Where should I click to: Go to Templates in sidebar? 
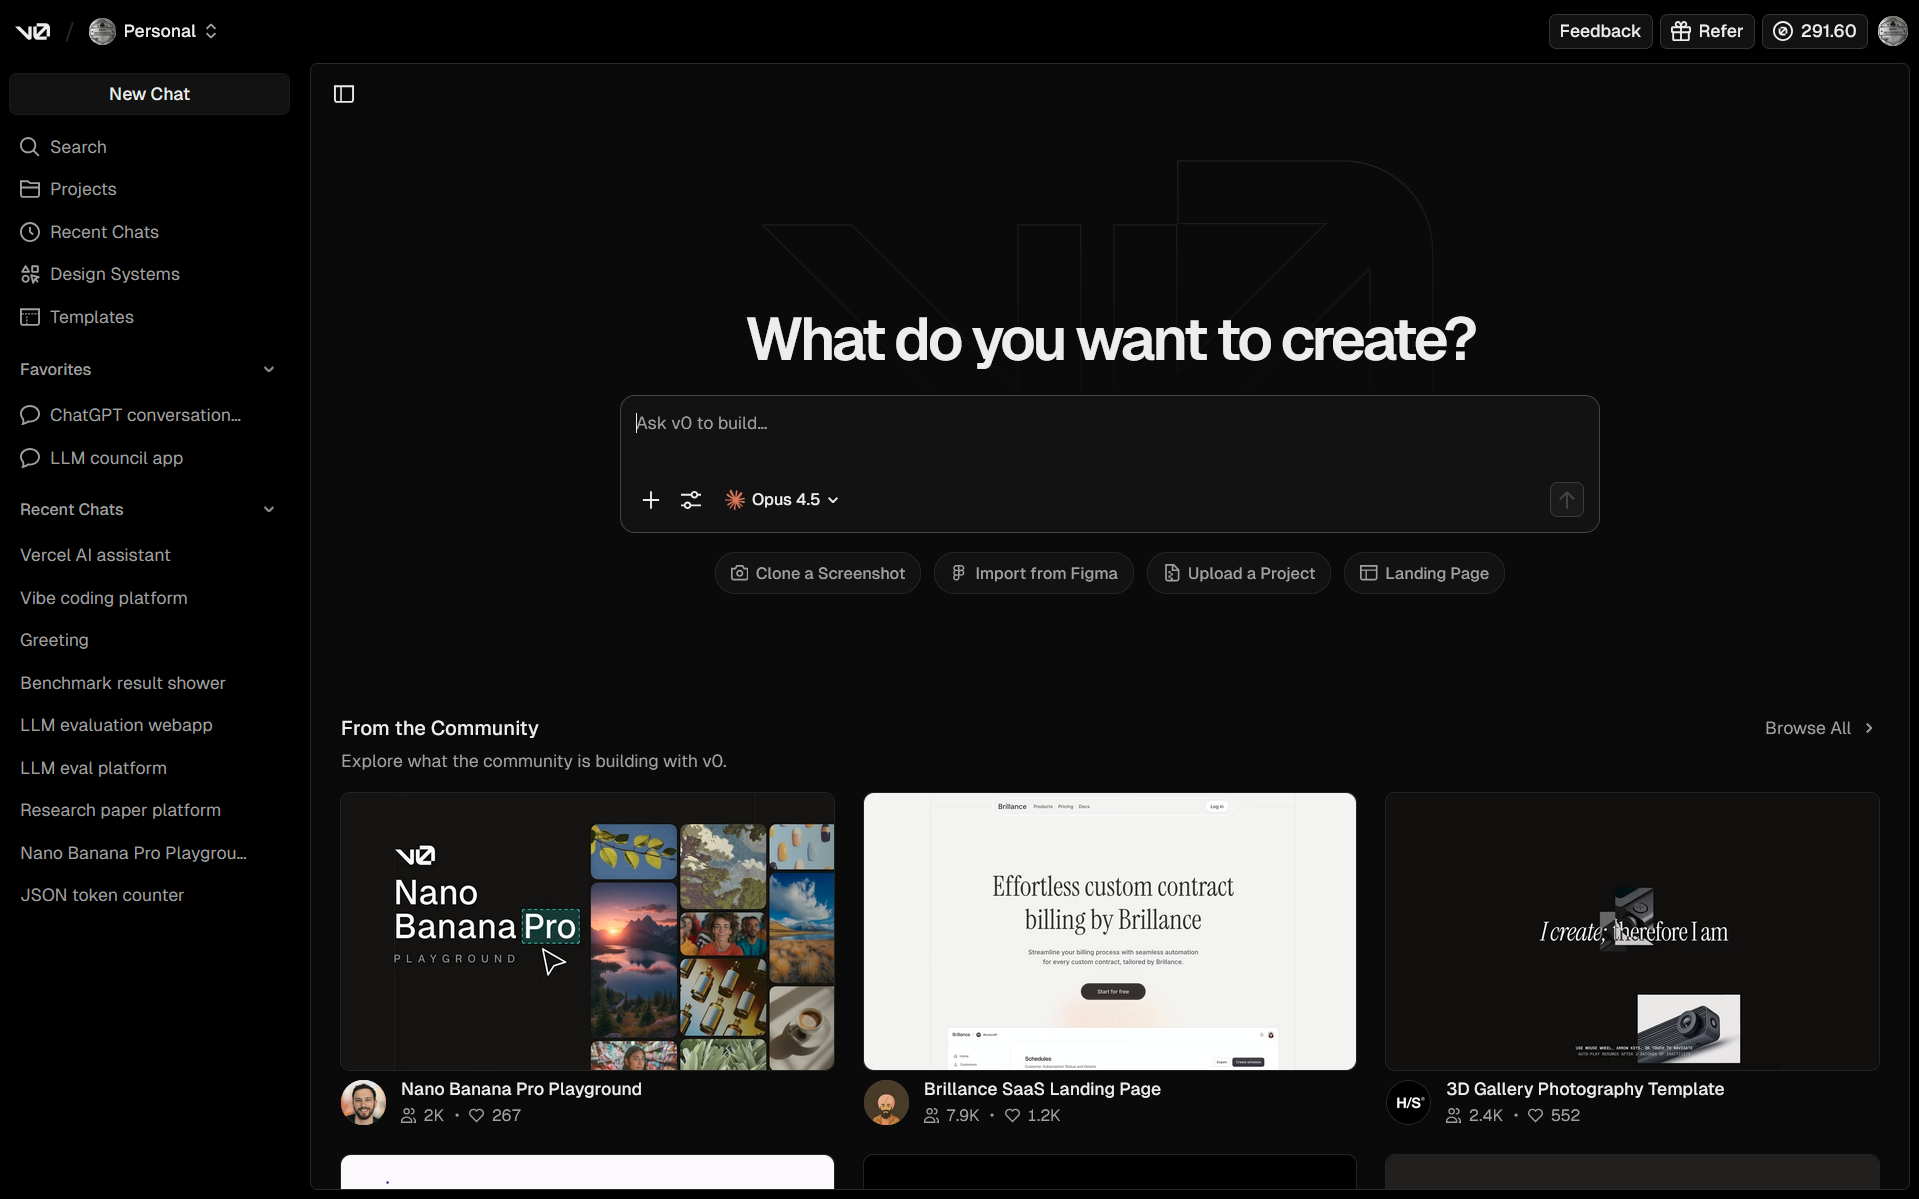pos(91,317)
